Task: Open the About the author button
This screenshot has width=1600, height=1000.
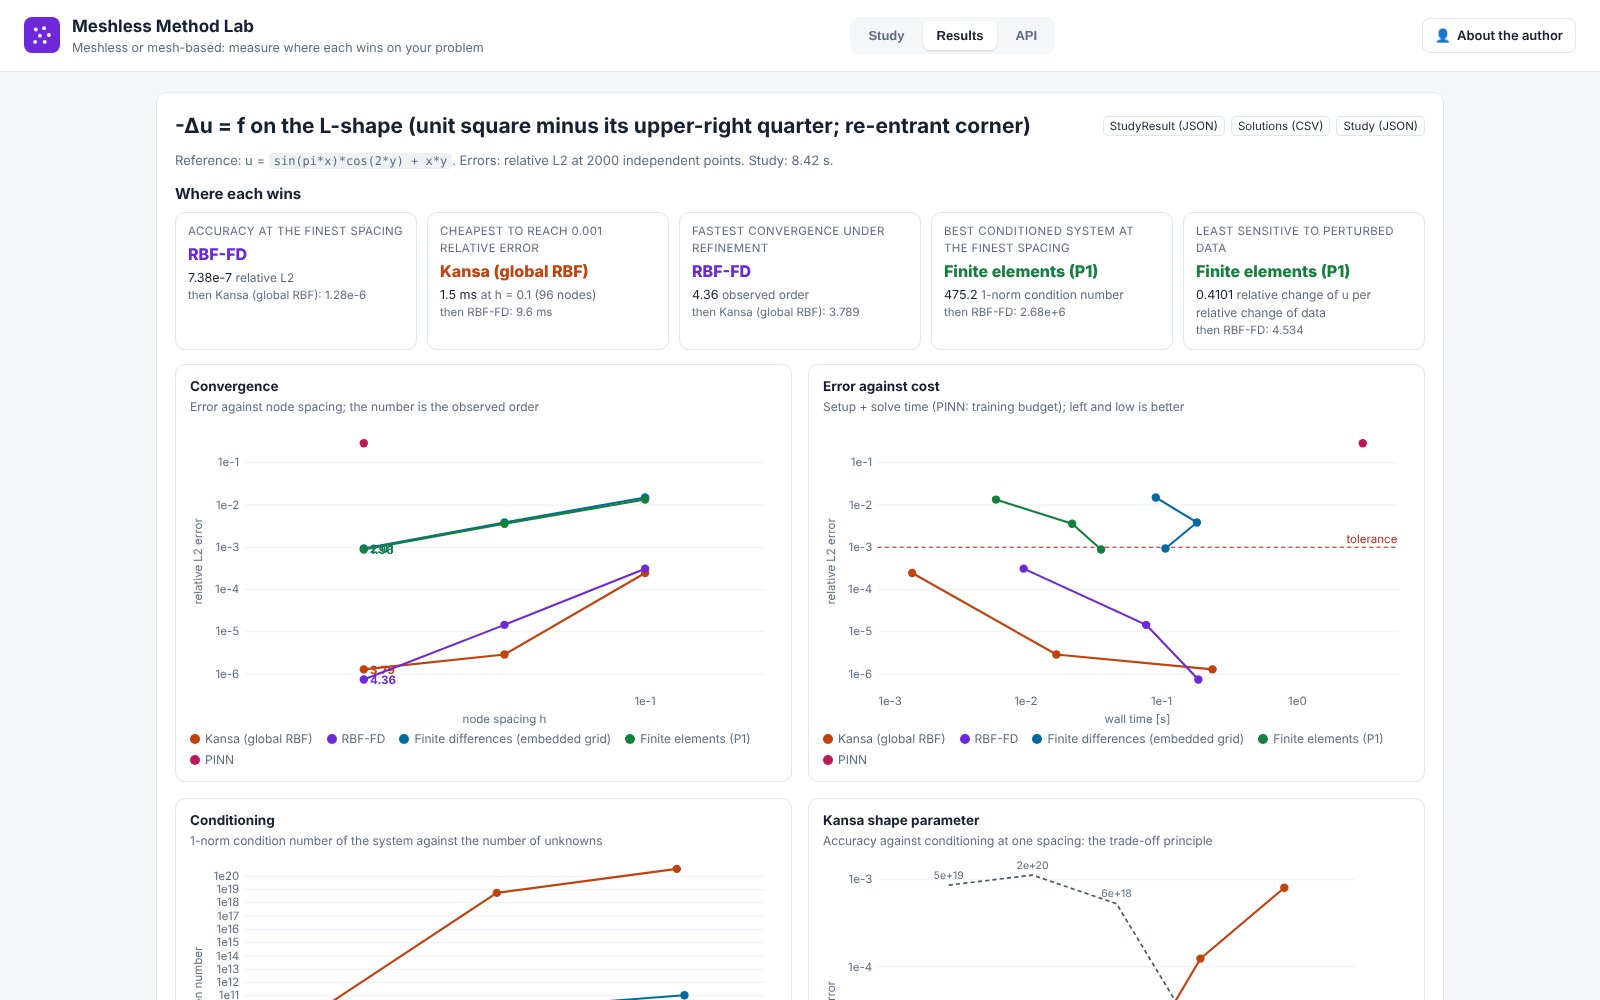Action: [x=1498, y=35]
